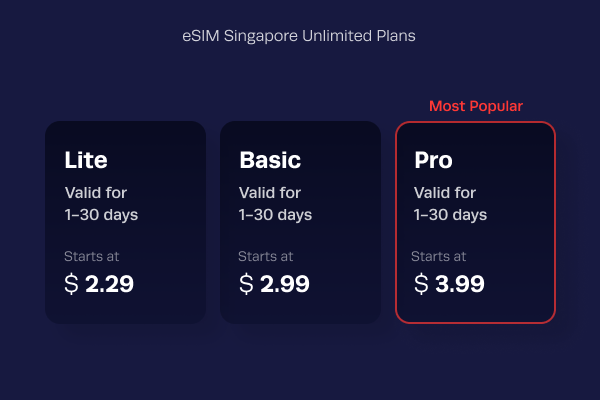Click the dollar sign in Lite price

[x=72, y=284]
